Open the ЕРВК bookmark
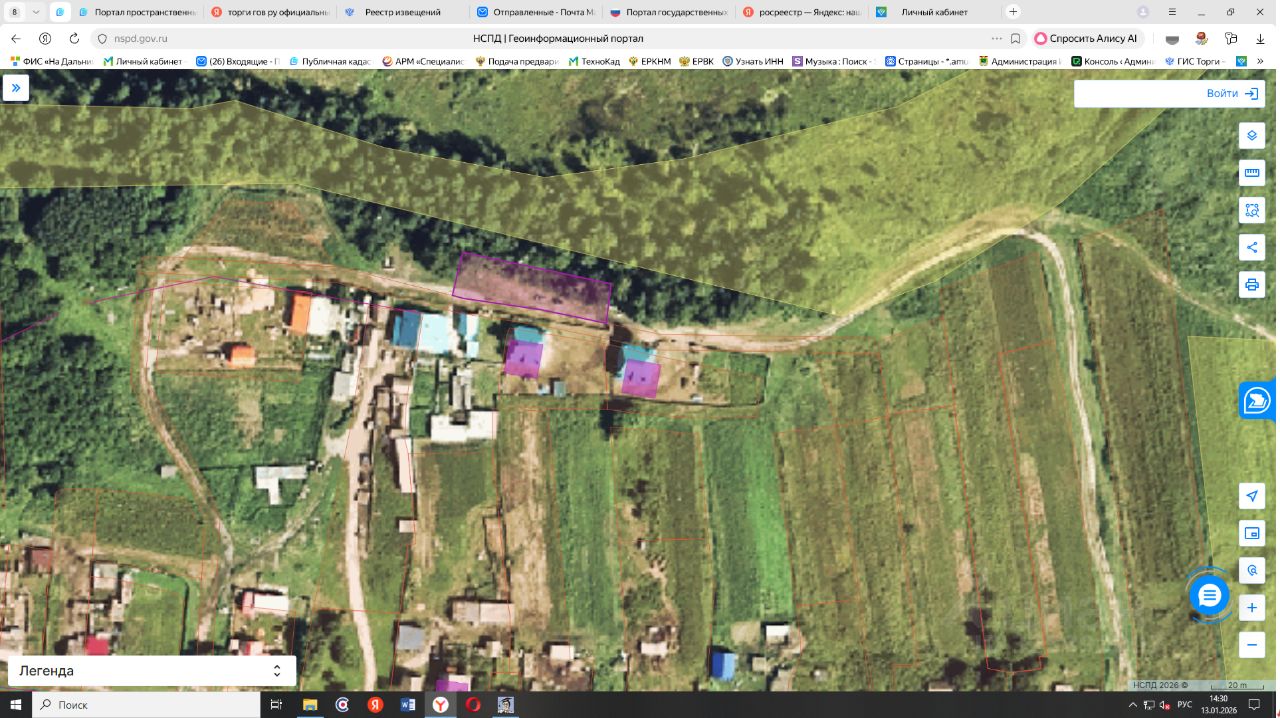Screen dimensions: 1280x718 tap(696, 61)
